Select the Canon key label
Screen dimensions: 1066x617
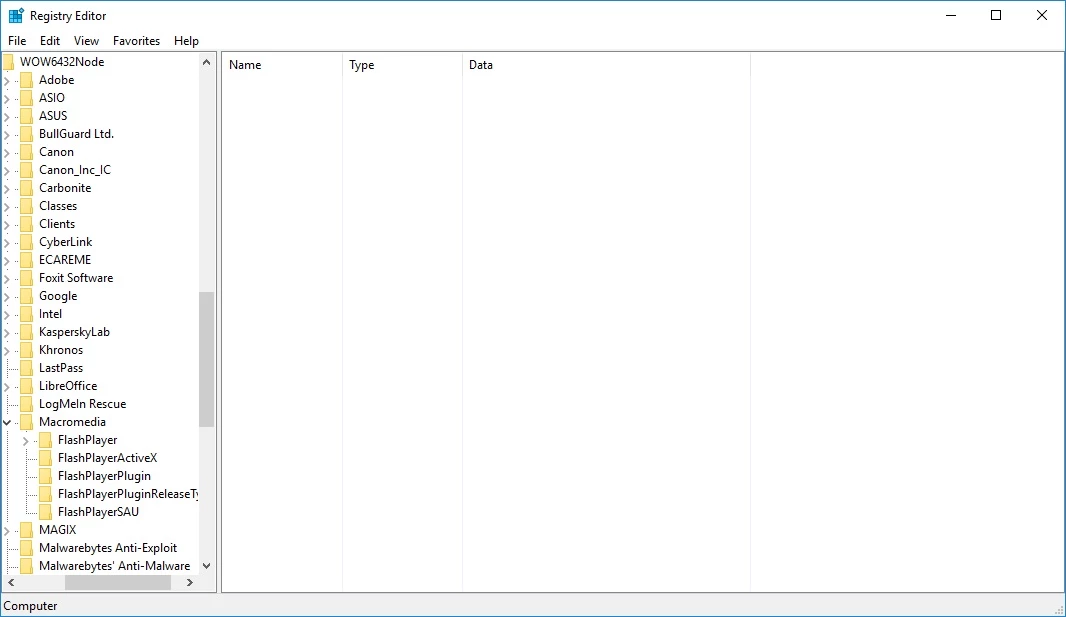coord(56,152)
